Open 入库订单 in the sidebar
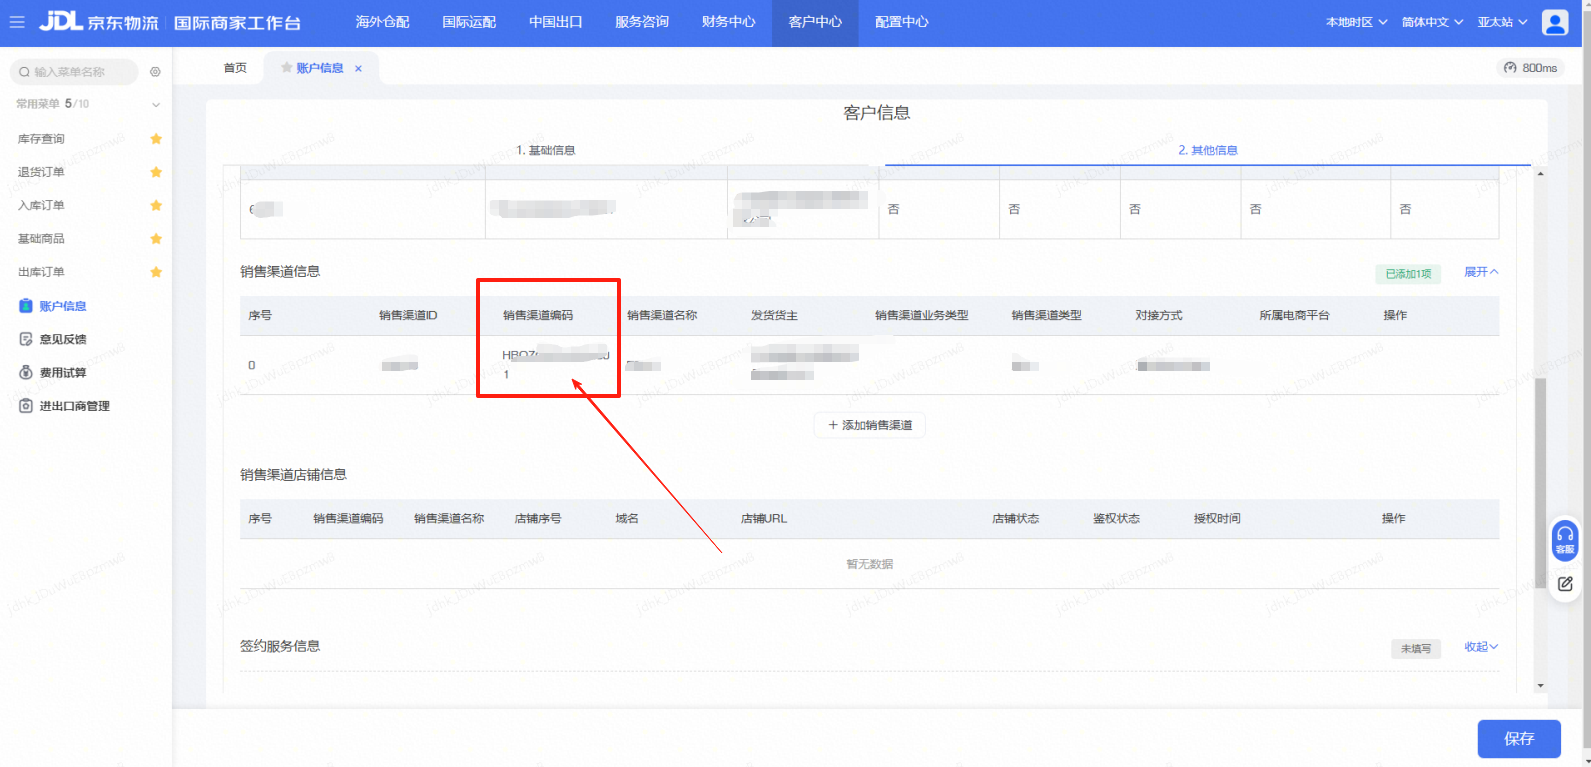The image size is (1591, 767). click(x=41, y=205)
